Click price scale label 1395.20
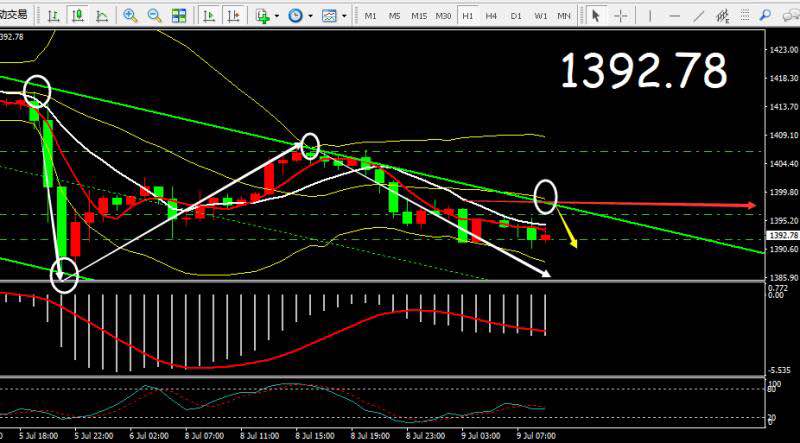 coord(785,221)
